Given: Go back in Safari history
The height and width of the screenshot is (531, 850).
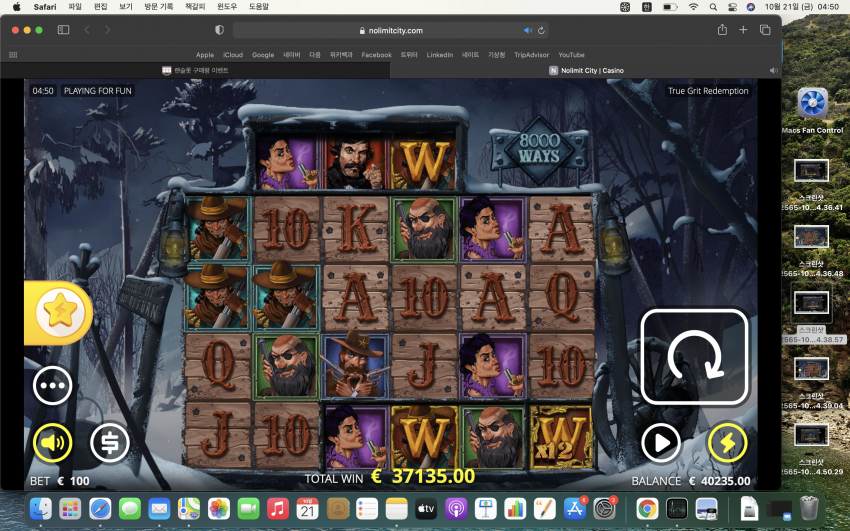Looking at the screenshot, I should tap(87, 30).
